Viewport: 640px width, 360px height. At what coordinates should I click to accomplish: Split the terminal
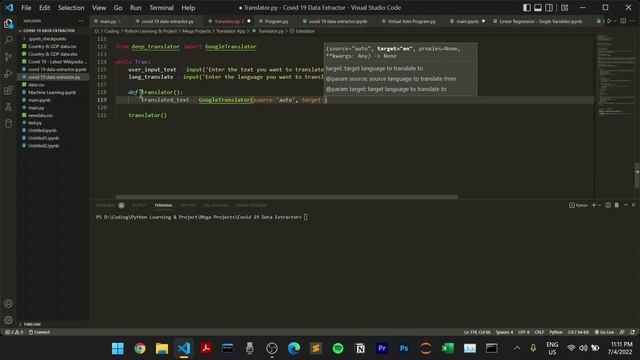pyautogui.click(x=608, y=205)
